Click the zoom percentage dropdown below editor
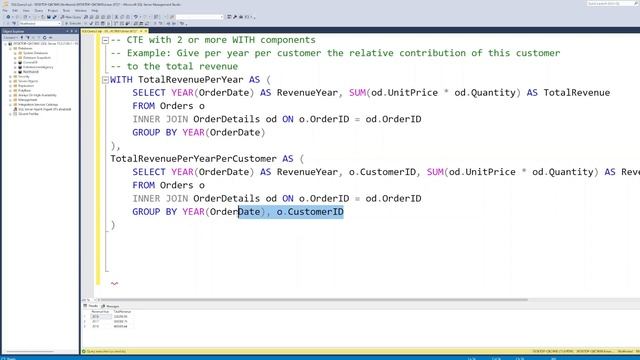 click(x=90, y=300)
